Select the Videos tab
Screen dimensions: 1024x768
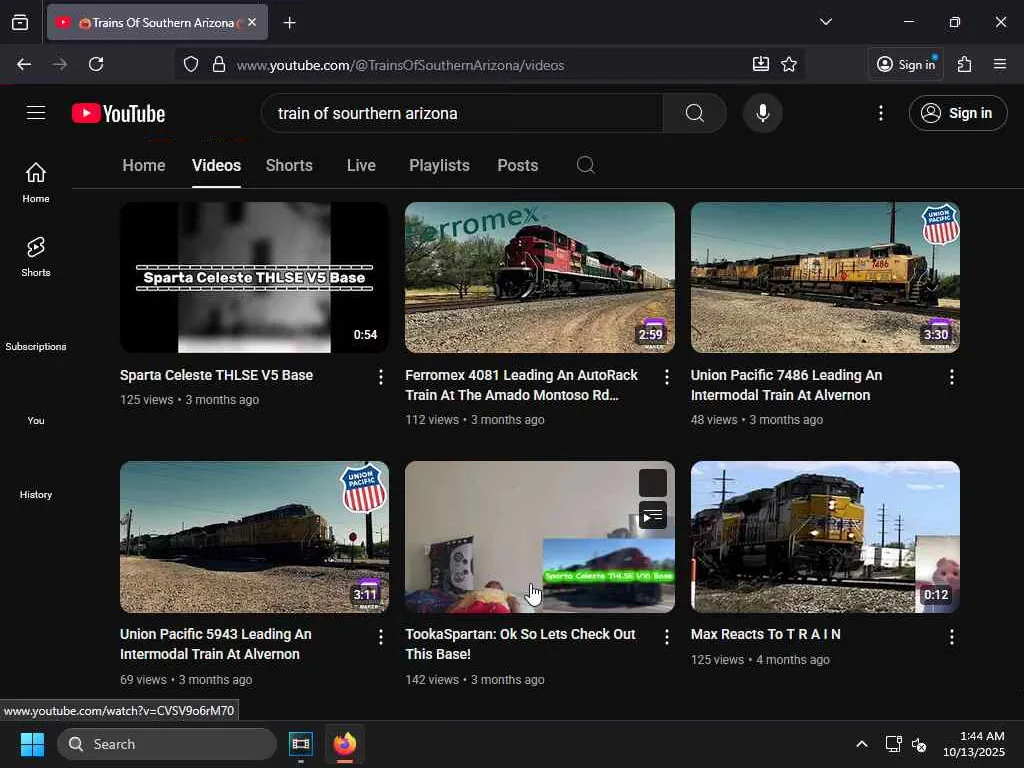pos(216,165)
